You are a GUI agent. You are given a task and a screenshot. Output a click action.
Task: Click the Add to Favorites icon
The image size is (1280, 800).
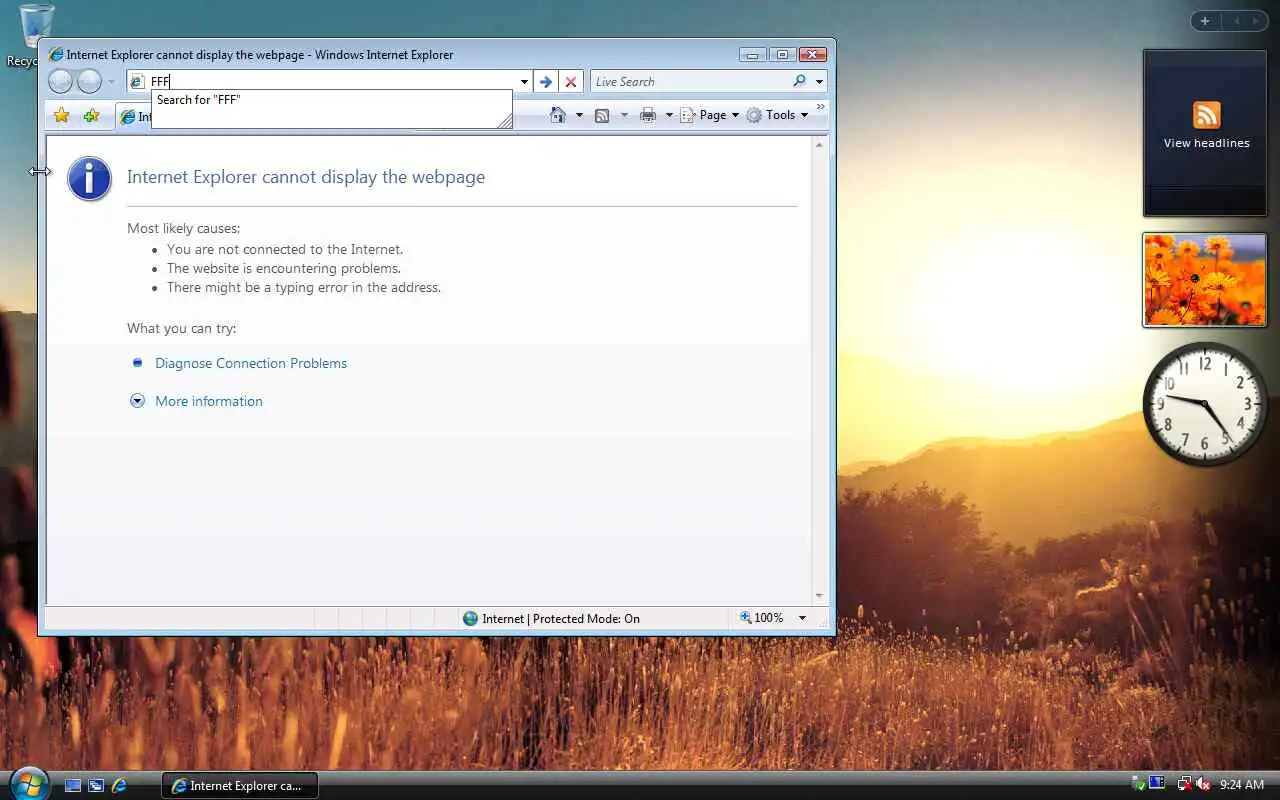91,115
